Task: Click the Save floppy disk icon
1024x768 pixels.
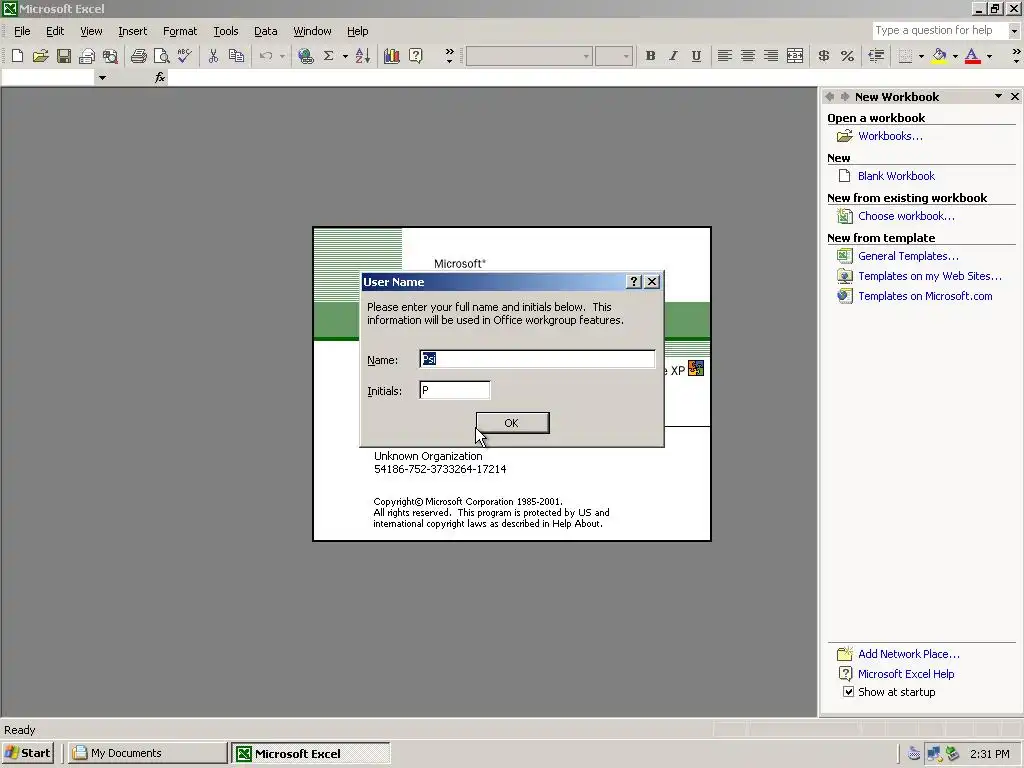Action: pyautogui.click(x=63, y=56)
